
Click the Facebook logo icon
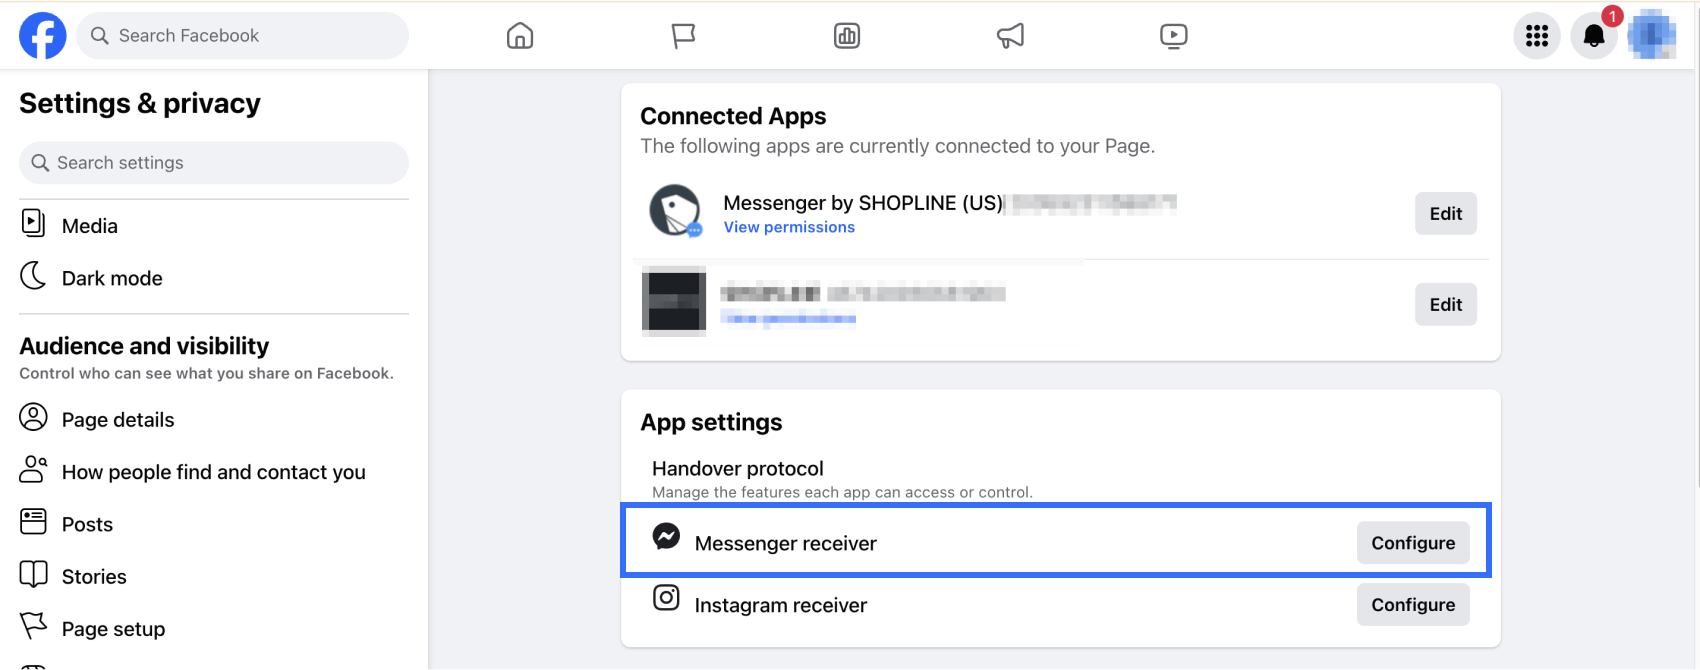[43, 36]
